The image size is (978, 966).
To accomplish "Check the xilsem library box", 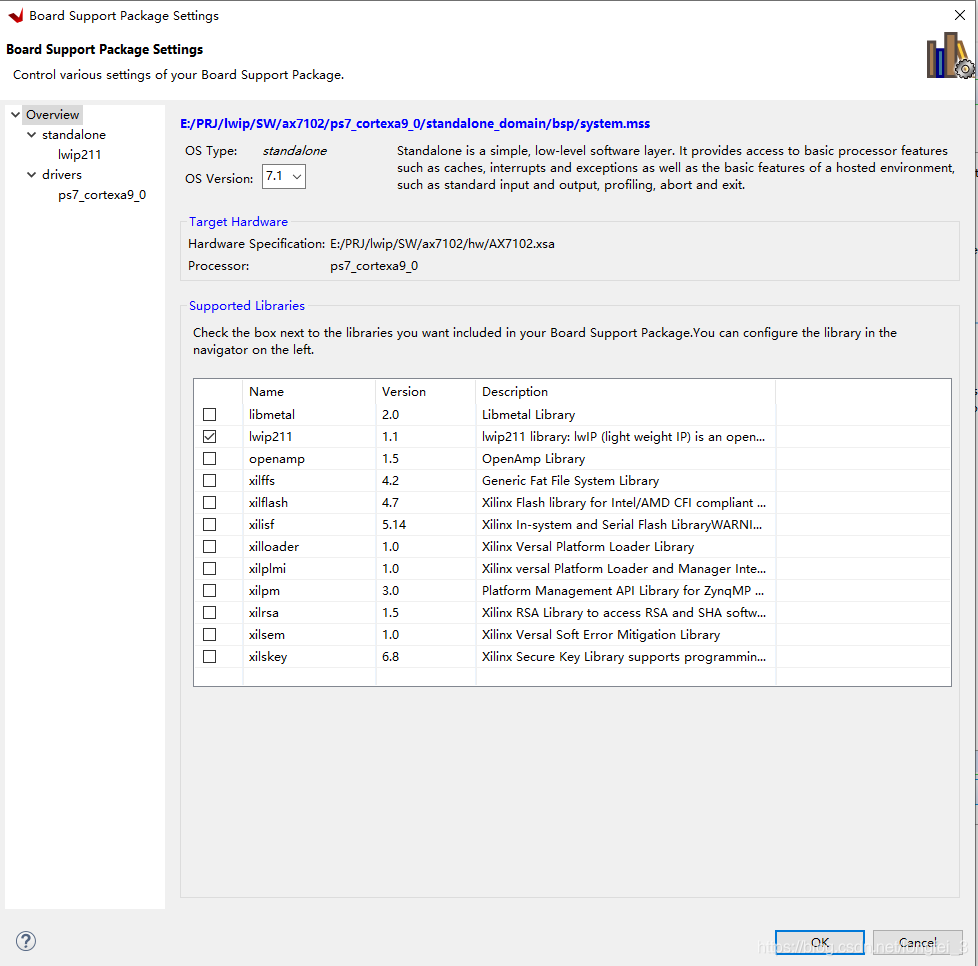I will pyautogui.click(x=210, y=634).
